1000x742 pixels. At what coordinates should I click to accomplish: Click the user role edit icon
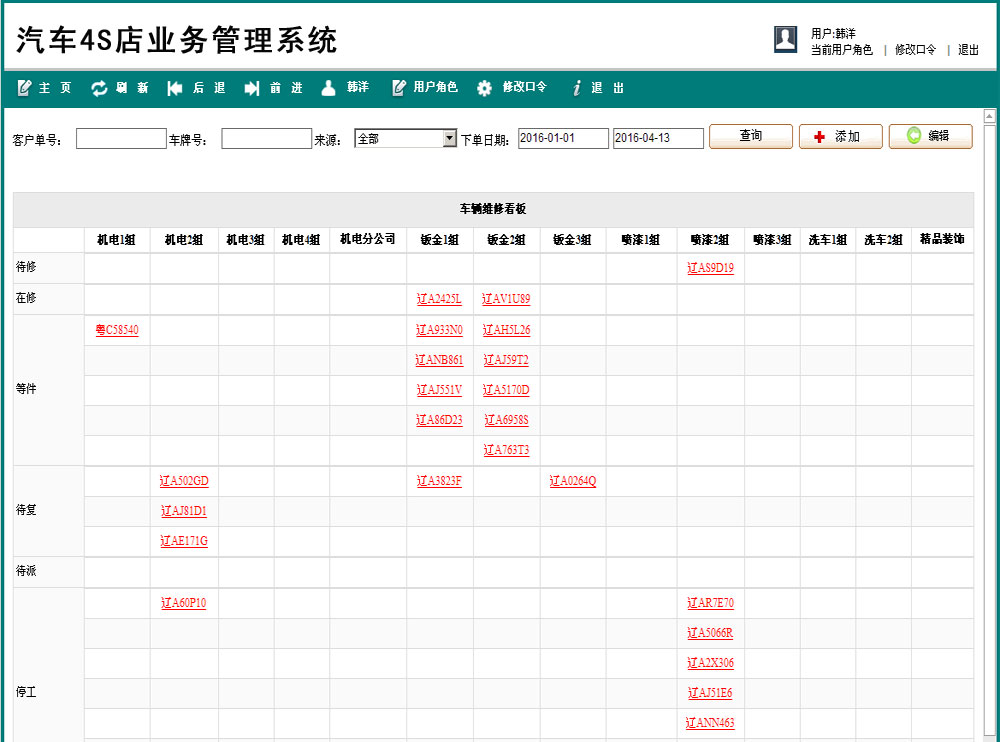coord(399,88)
